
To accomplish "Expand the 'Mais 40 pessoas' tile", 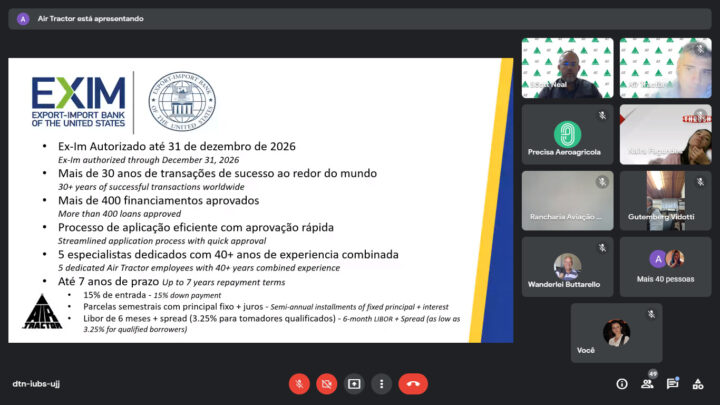I will [665, 267].
